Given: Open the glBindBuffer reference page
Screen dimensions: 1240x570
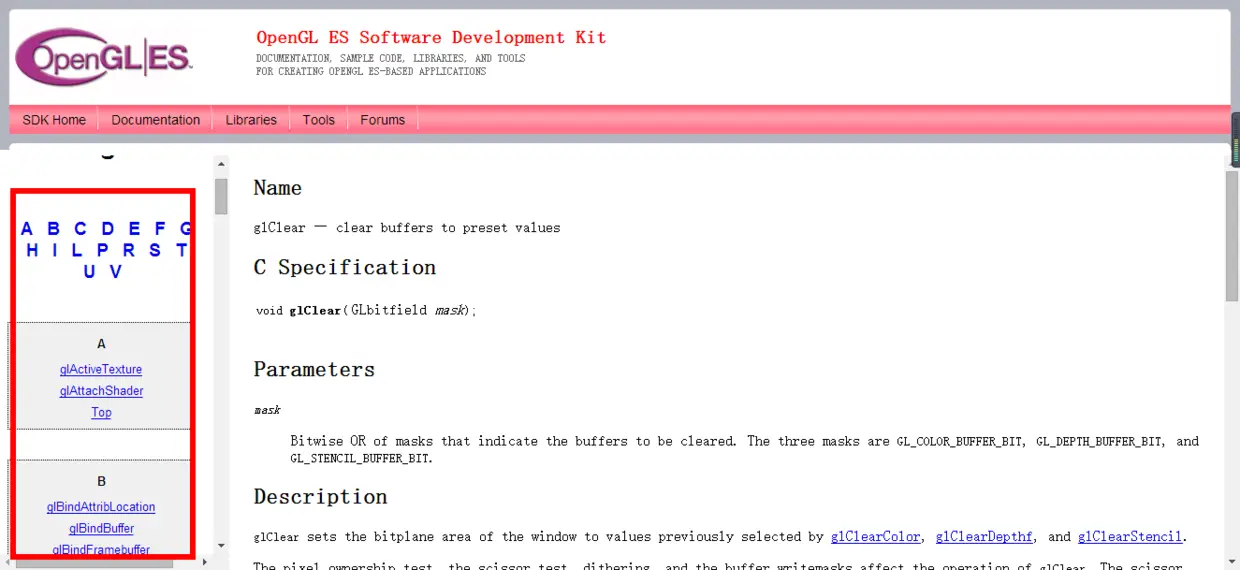Looking at the screenshot, I should (101, 528).
